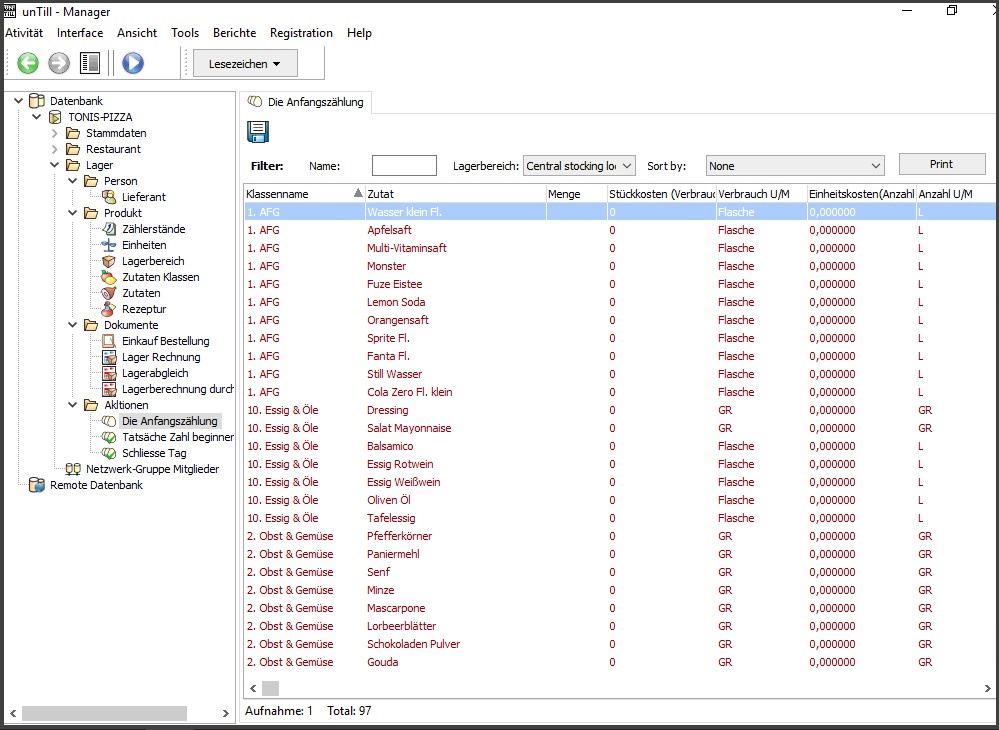This screenshot has width=999, height=730.
Task: Click the tree panel horizontal scrollbar thumb
Action: pyautogui.click(x=104, y=713)
